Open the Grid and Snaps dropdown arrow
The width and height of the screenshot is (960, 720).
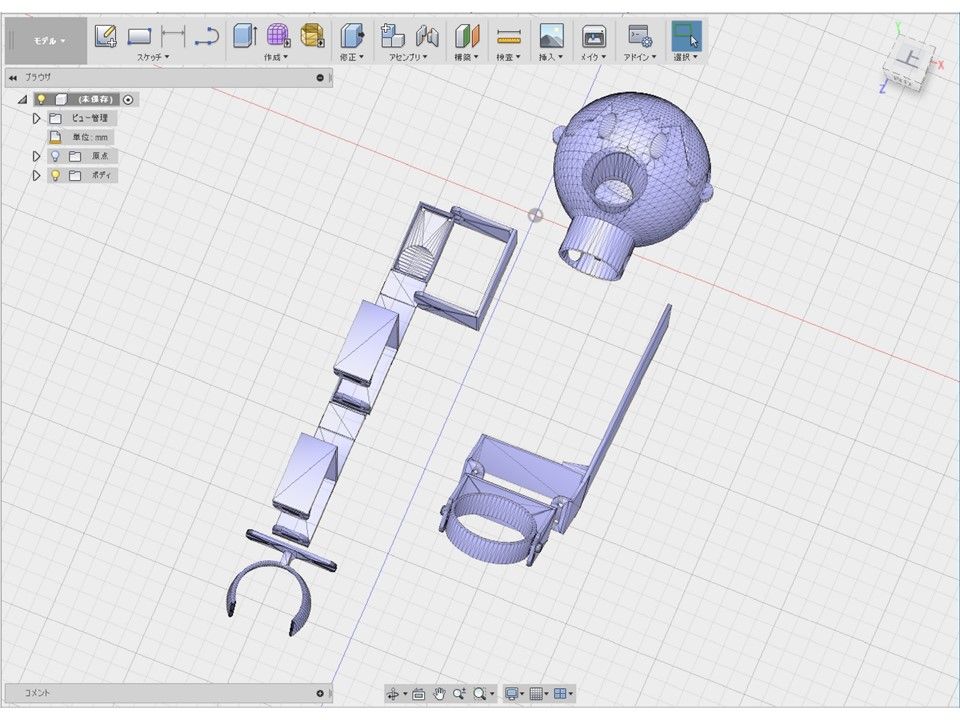tap(546, 694)
